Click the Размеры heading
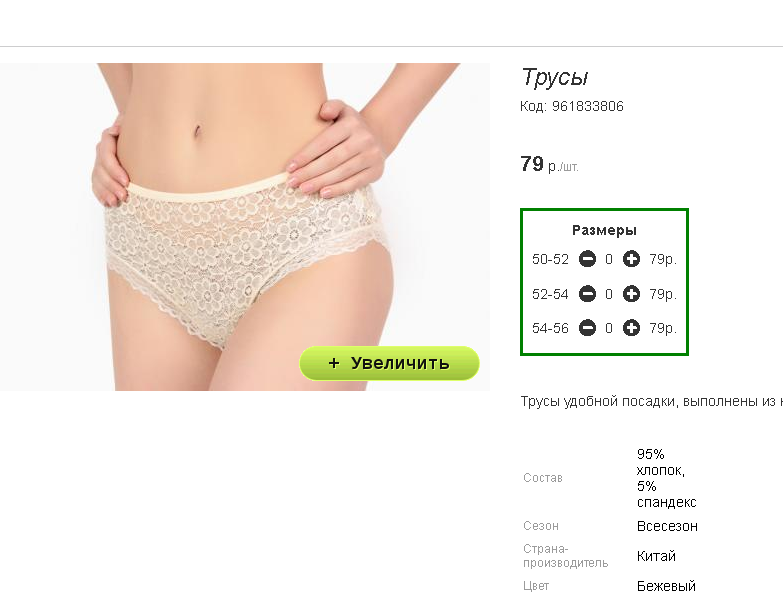This screenshot has height=608, width=783. click(x=604, y=230)
